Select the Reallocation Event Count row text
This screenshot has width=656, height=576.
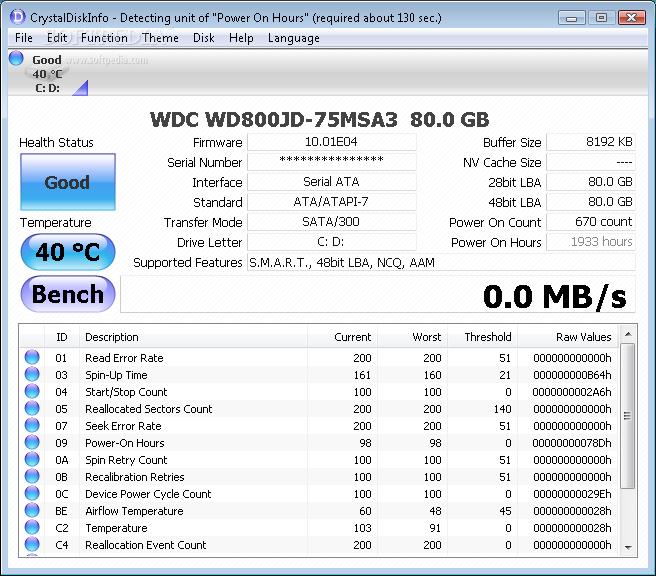(146, 545)
